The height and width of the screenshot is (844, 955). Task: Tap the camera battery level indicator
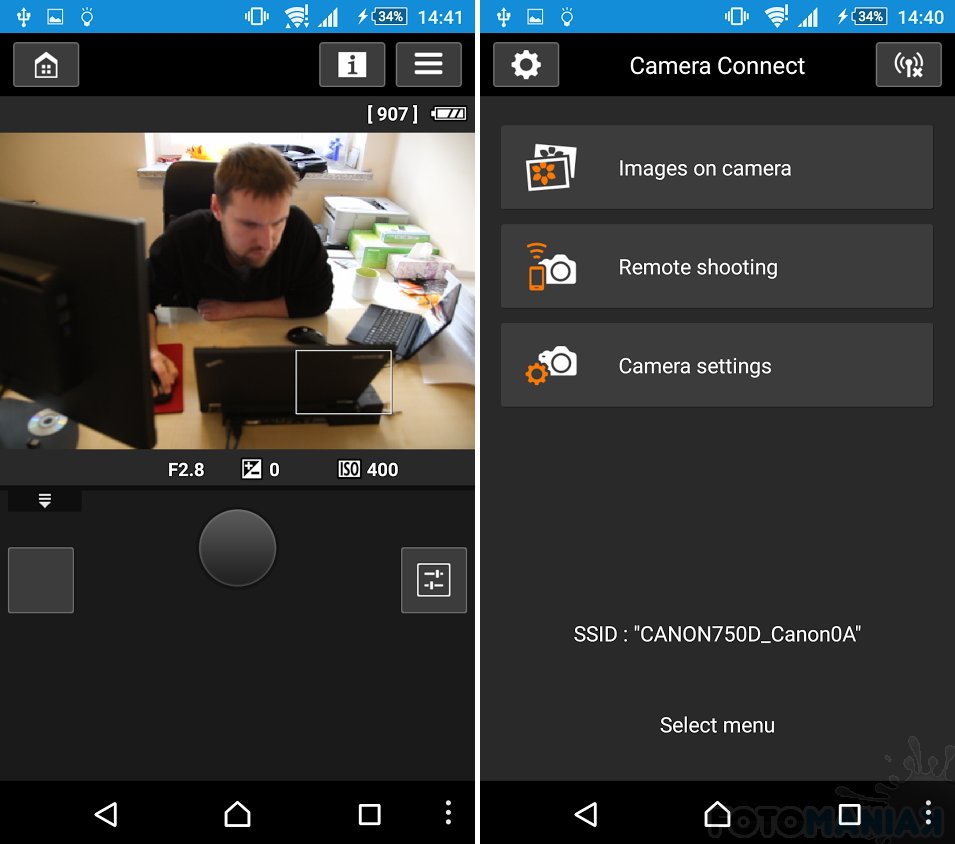point(448,114)
